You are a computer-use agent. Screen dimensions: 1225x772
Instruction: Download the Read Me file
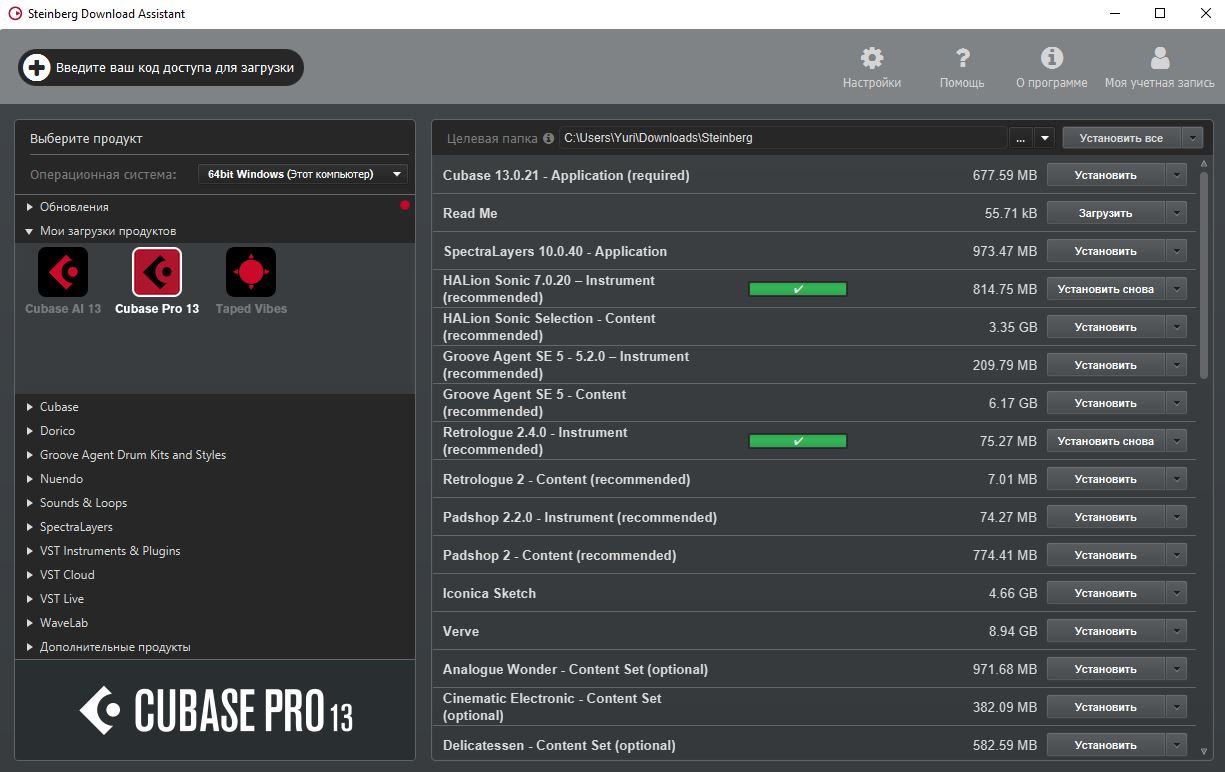pos(1106,213)
